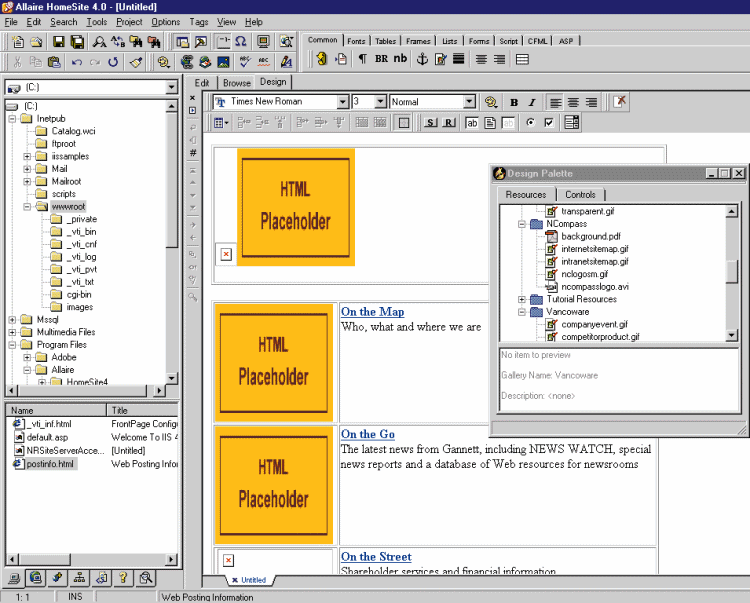Screen dimensions: 750x603
Task: Insert an anchor tag
Action: (422, 59)
